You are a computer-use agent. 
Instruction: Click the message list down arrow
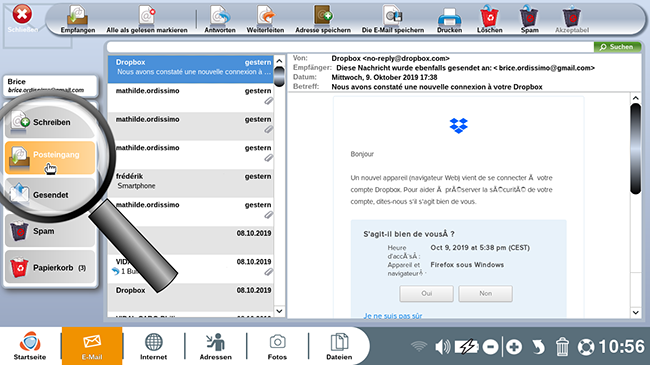(279, 311)
